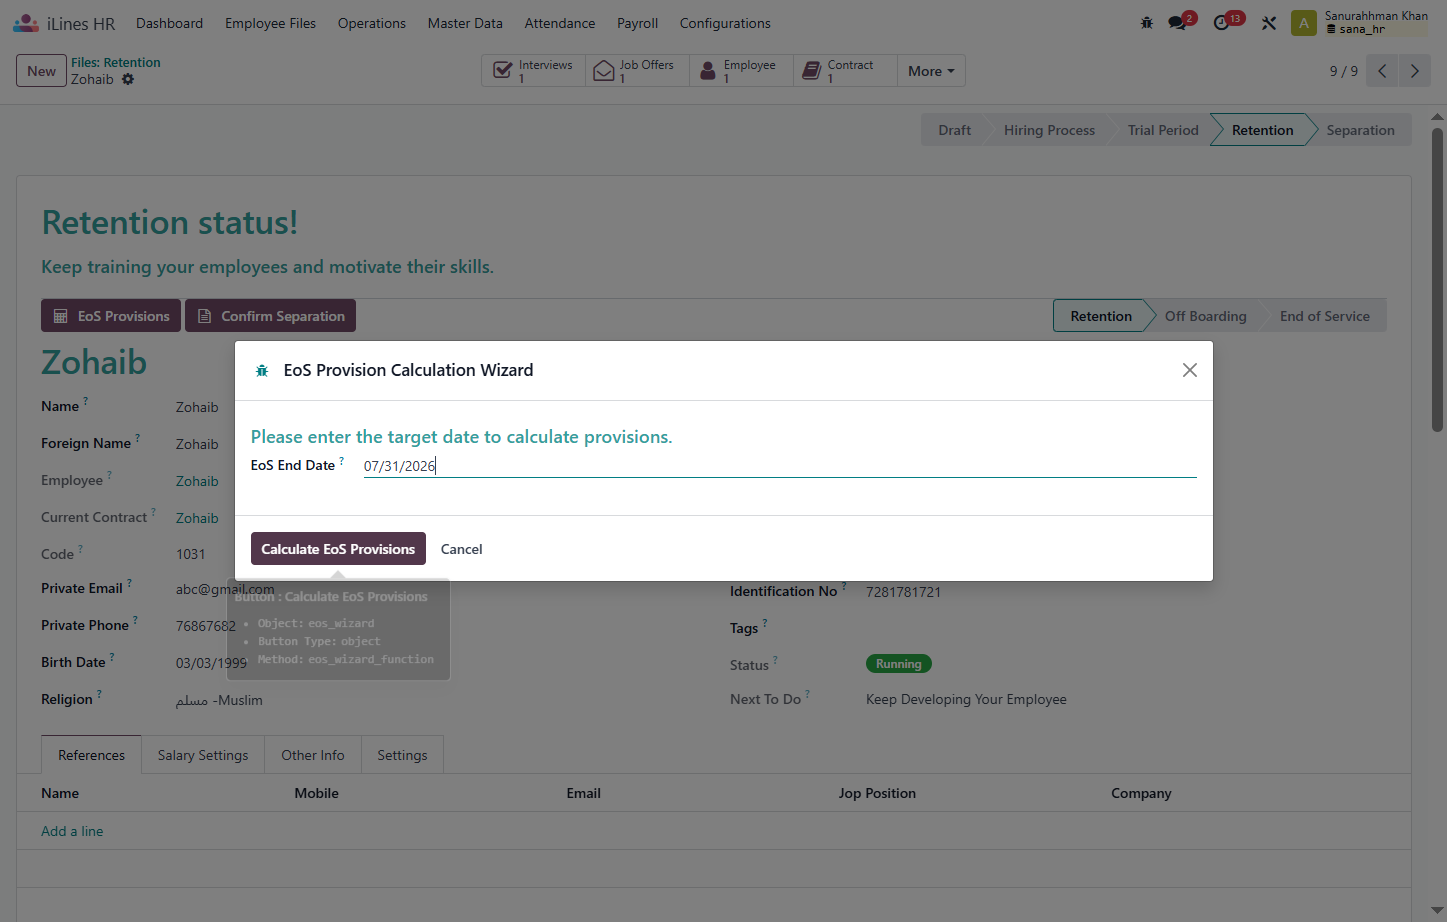Switch to Other Info tab
Image resolution: width=1447 pixels, height=922 pixels.
point(313,755)
